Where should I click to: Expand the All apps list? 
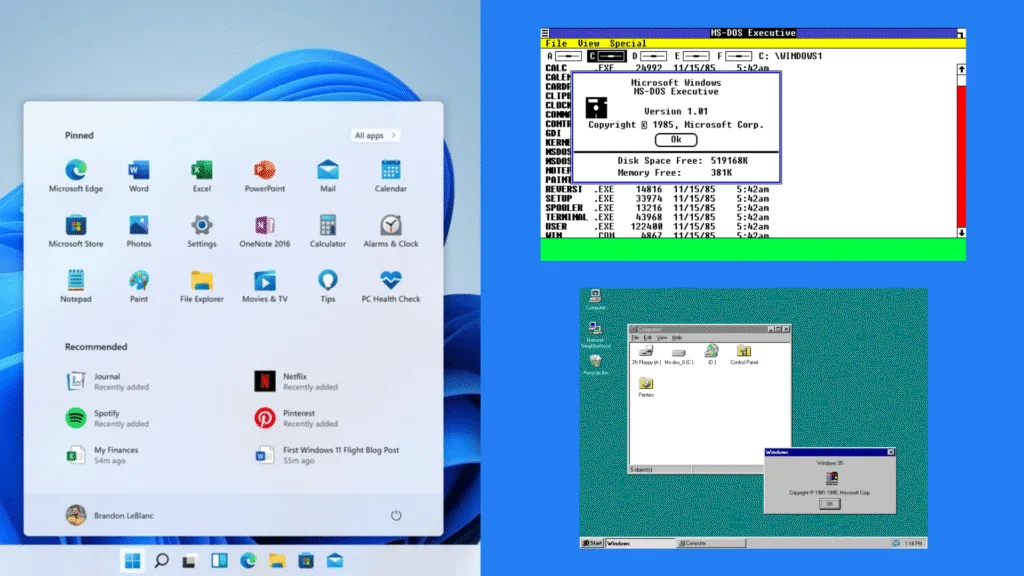coord(374,134)
